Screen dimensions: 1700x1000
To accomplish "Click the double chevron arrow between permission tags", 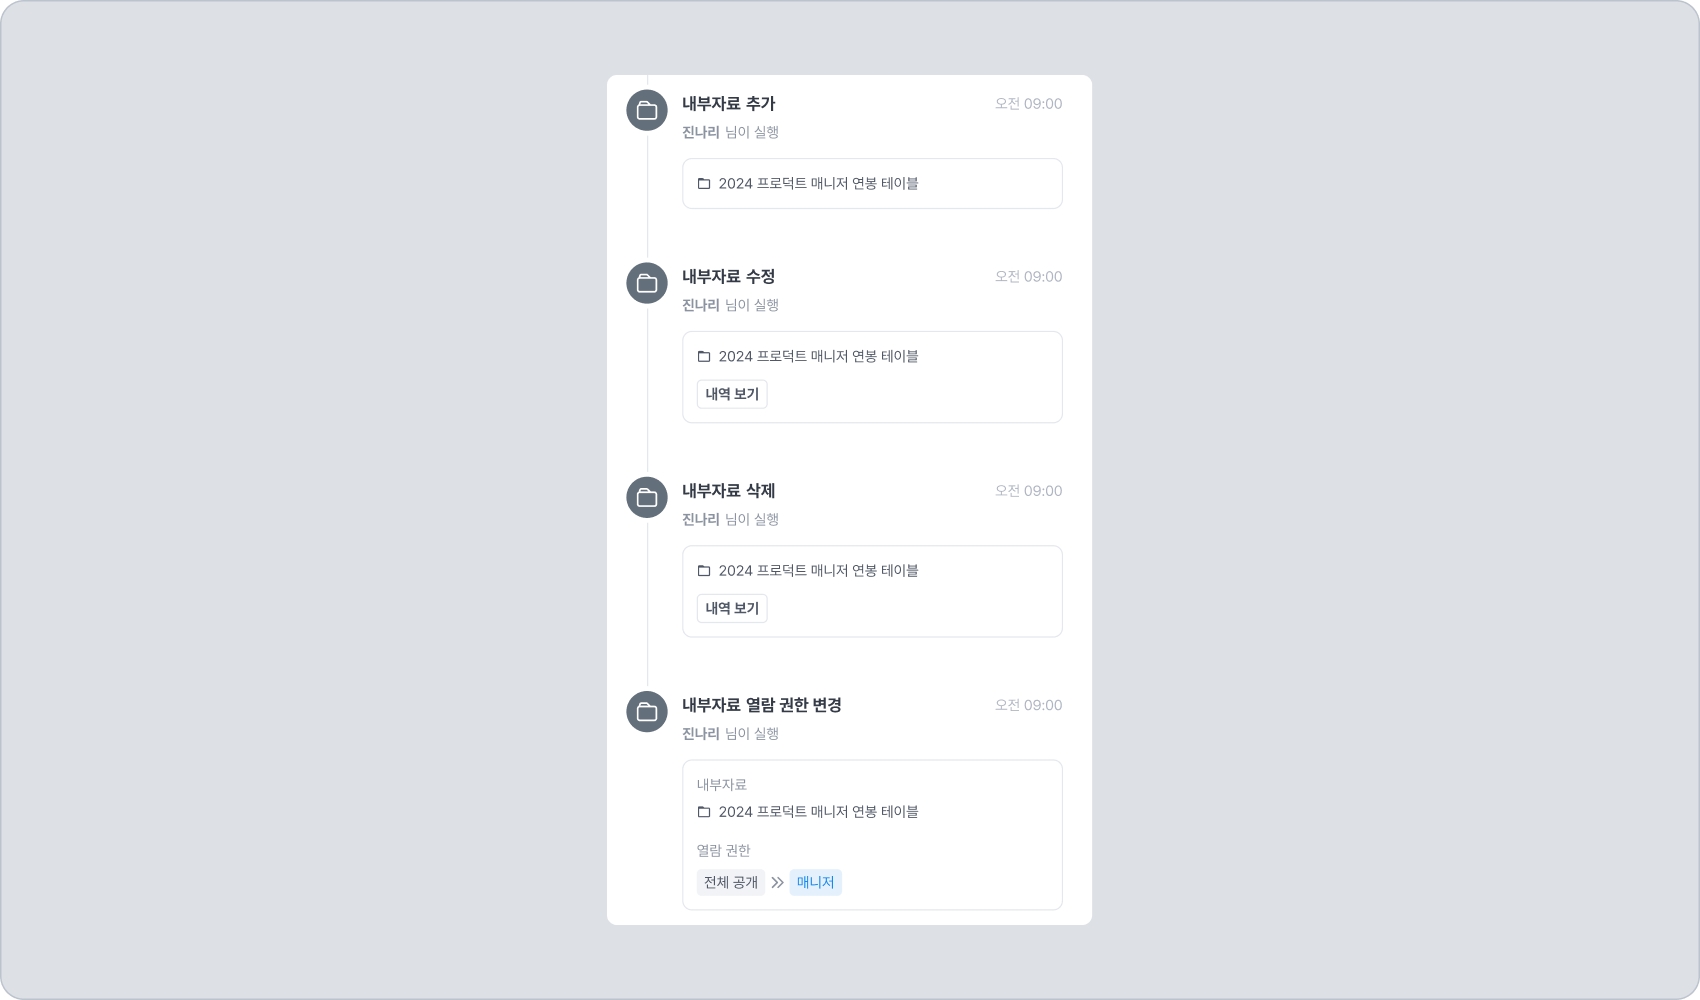I will (777, 882).
